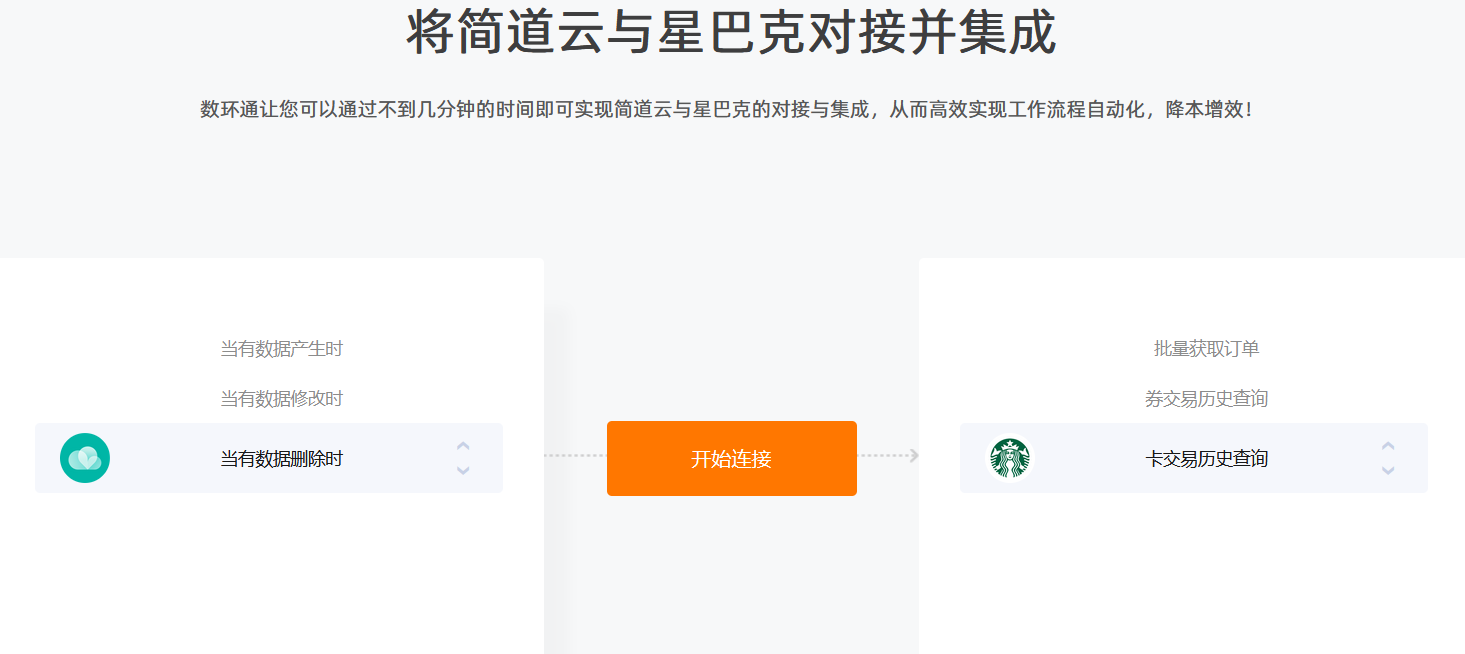1465x654 pixels.
Task: Click the highlighted Starbucks action row
Action: (x=1194, y=458)
